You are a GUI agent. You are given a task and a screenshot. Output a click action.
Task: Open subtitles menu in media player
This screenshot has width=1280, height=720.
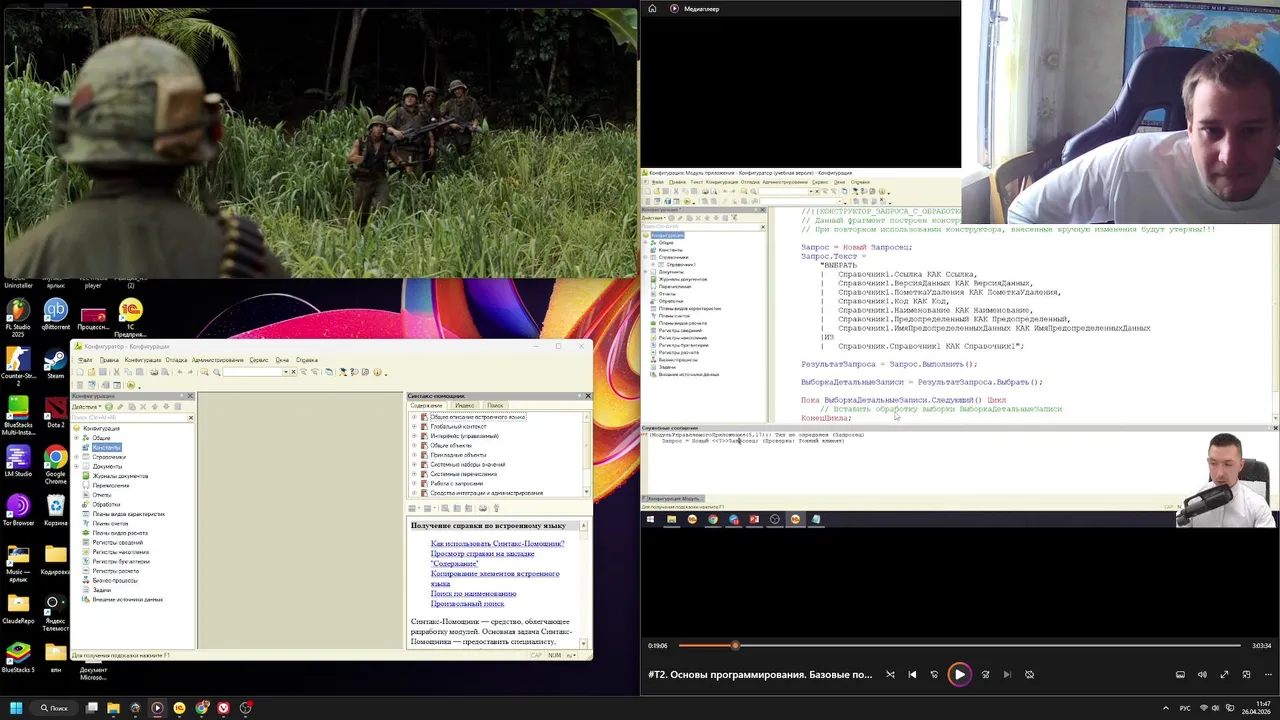click(x=1180, y=674)
